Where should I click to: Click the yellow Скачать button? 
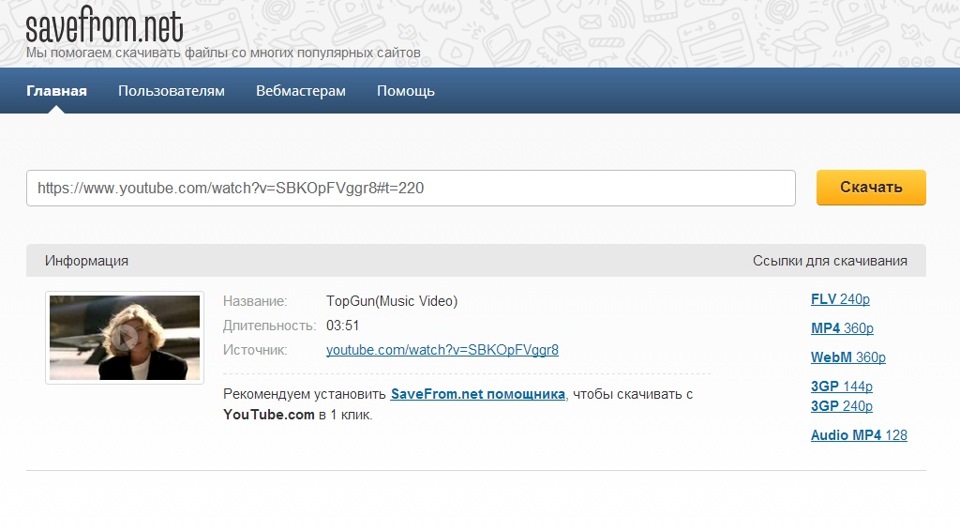(871, 187)
